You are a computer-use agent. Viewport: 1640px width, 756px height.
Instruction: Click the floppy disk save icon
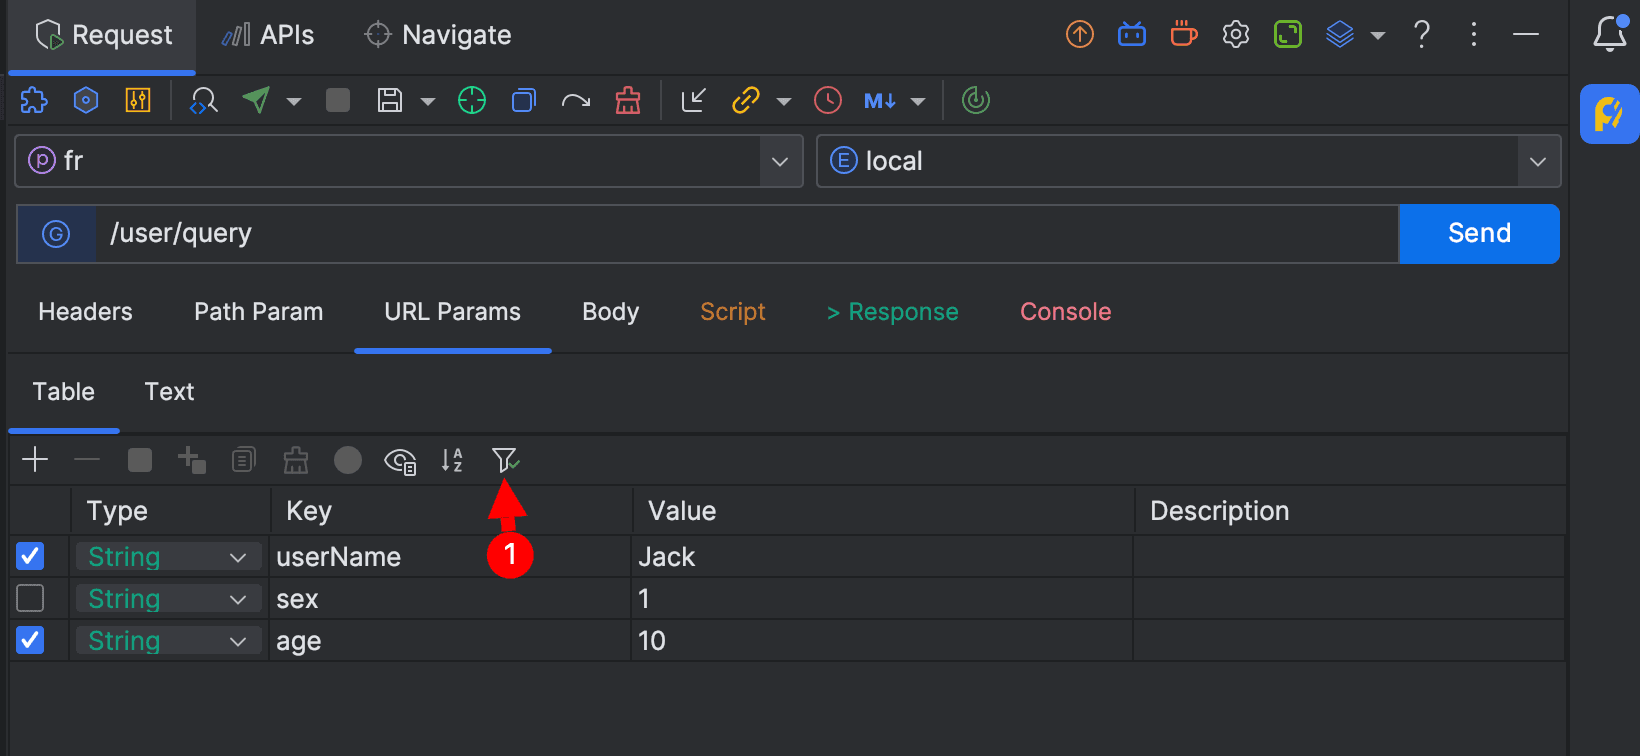pos(390,100)
